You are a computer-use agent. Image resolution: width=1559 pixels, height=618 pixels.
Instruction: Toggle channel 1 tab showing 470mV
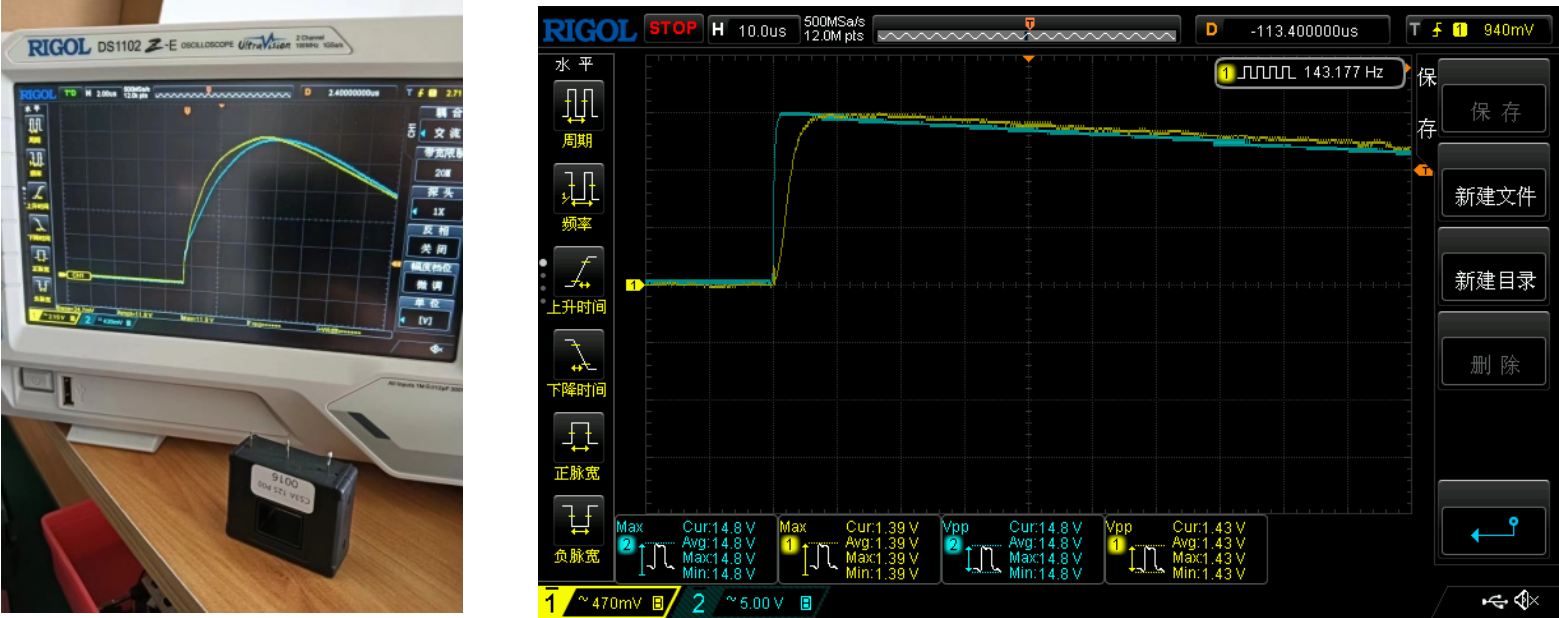pyautogui.click(x=608, y=602)
